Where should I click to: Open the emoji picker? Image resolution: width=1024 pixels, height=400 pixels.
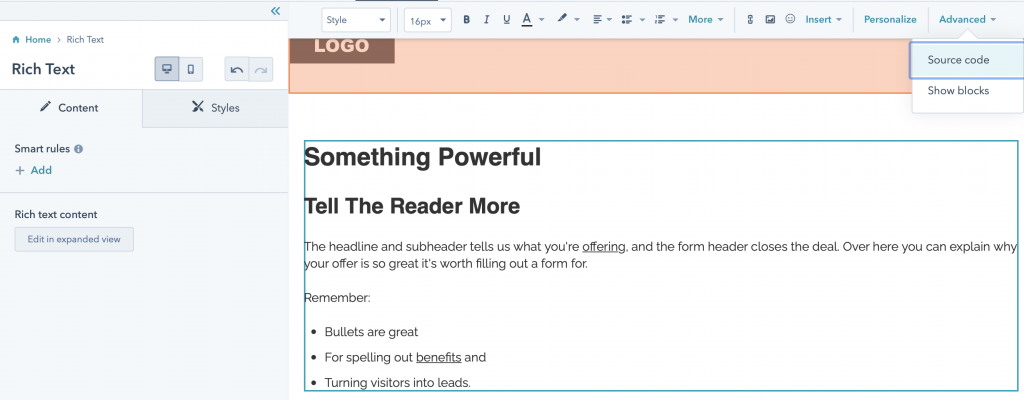coord(790,19)
